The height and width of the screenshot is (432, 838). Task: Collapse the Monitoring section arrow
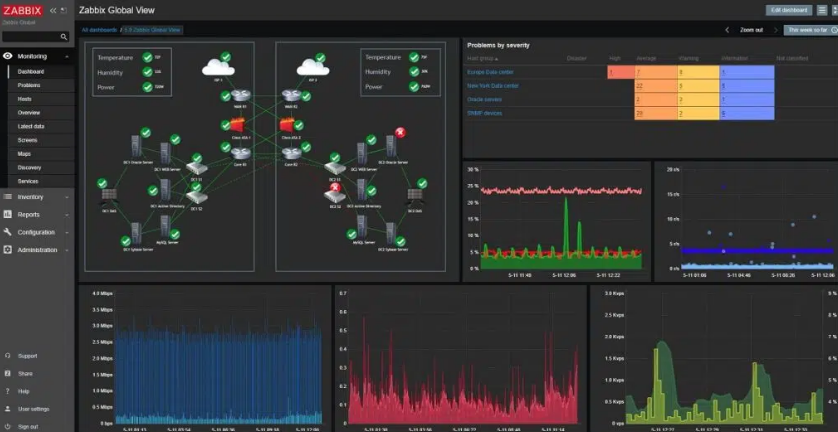[66, 56]
